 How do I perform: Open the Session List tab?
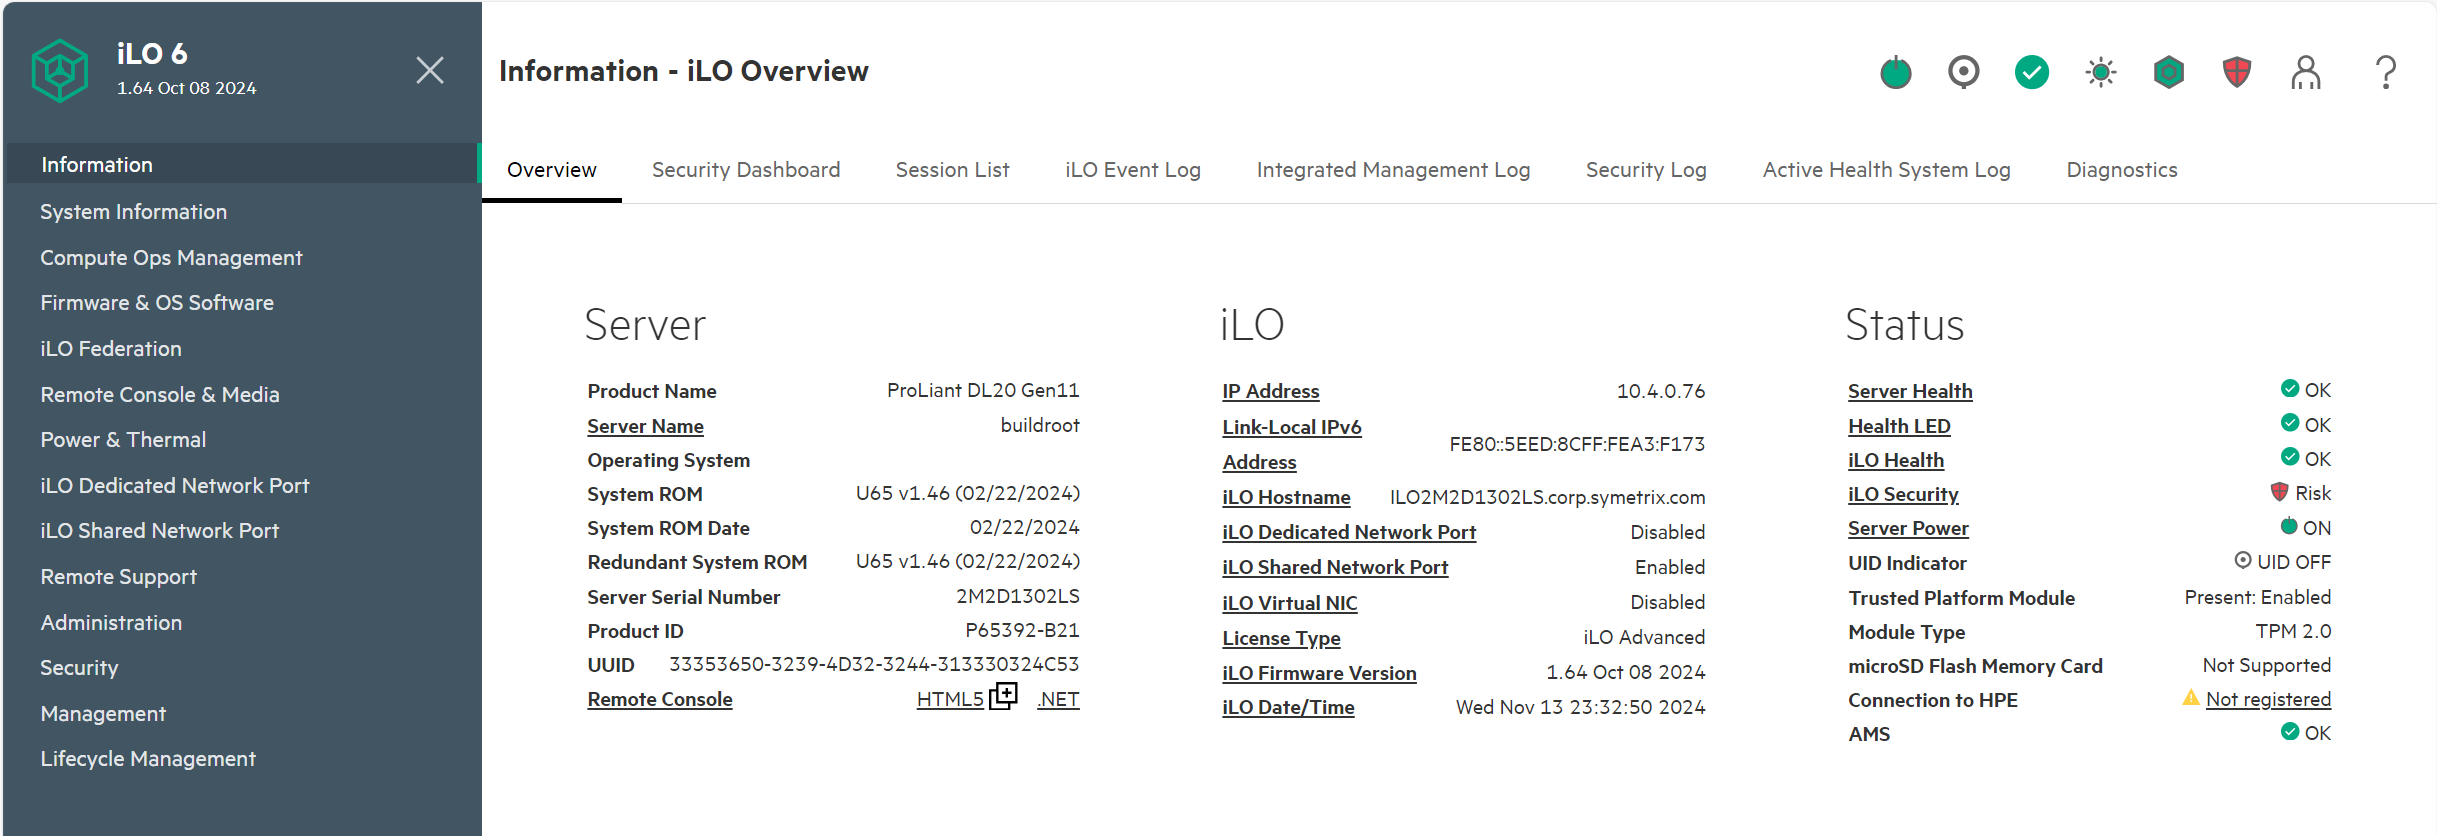[x=953, y=170]
